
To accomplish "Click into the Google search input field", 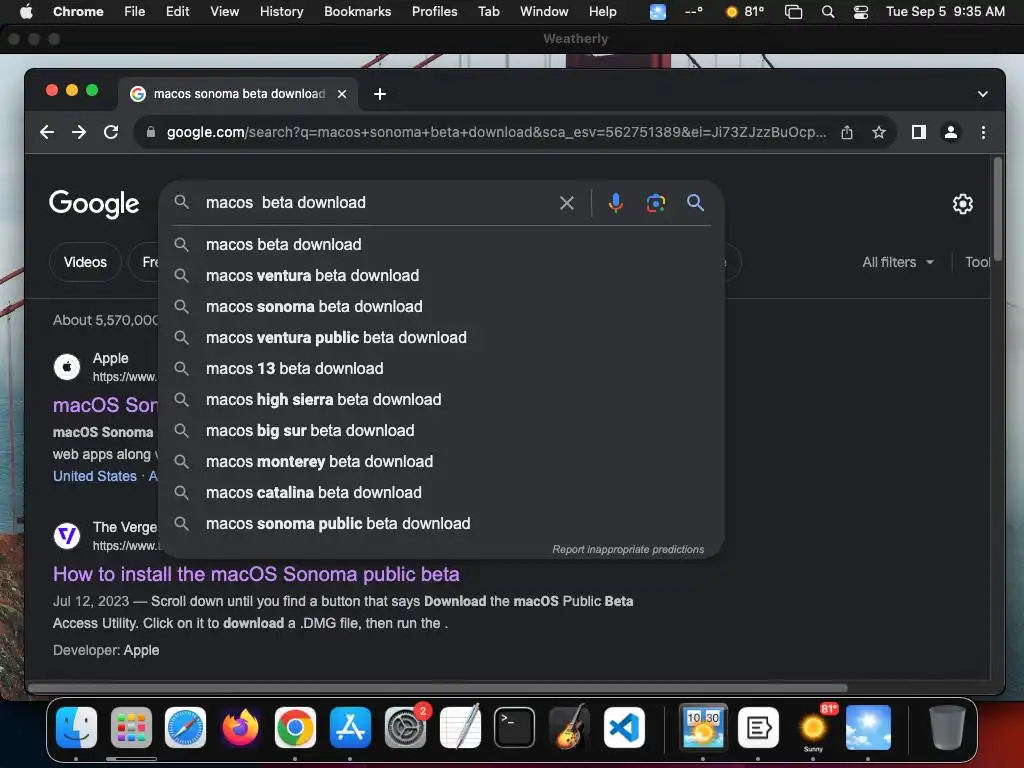I will coord(377,203).
